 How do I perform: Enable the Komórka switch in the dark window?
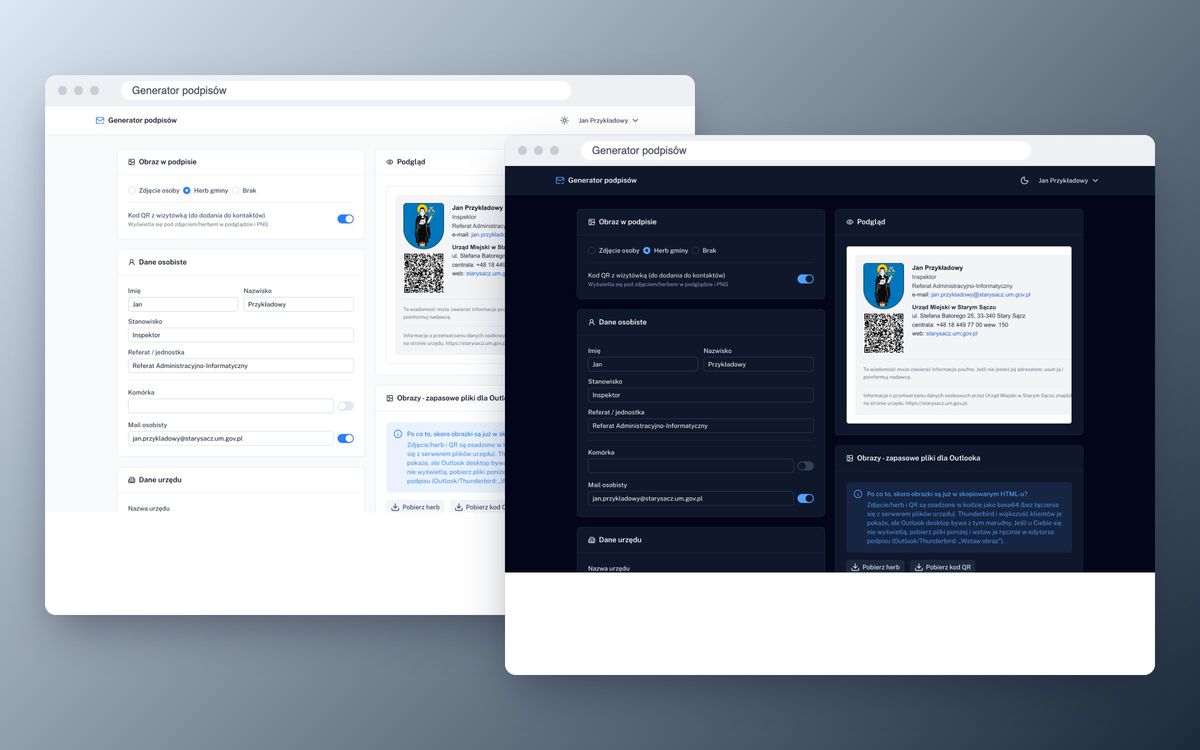(x=805, y=466)
